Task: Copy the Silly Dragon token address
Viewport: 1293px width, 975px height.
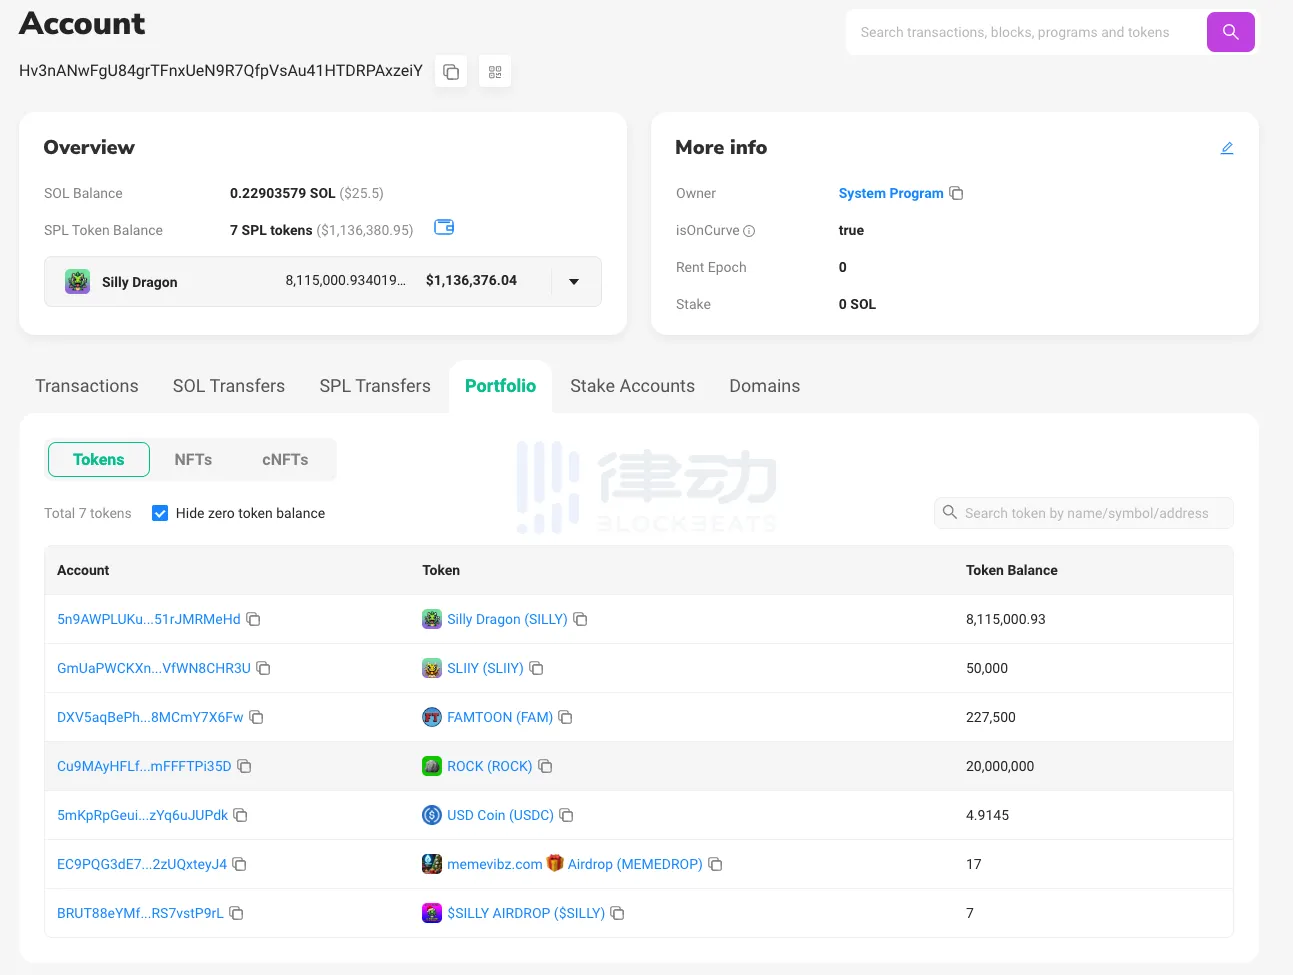Action: [x=580, y=619]
